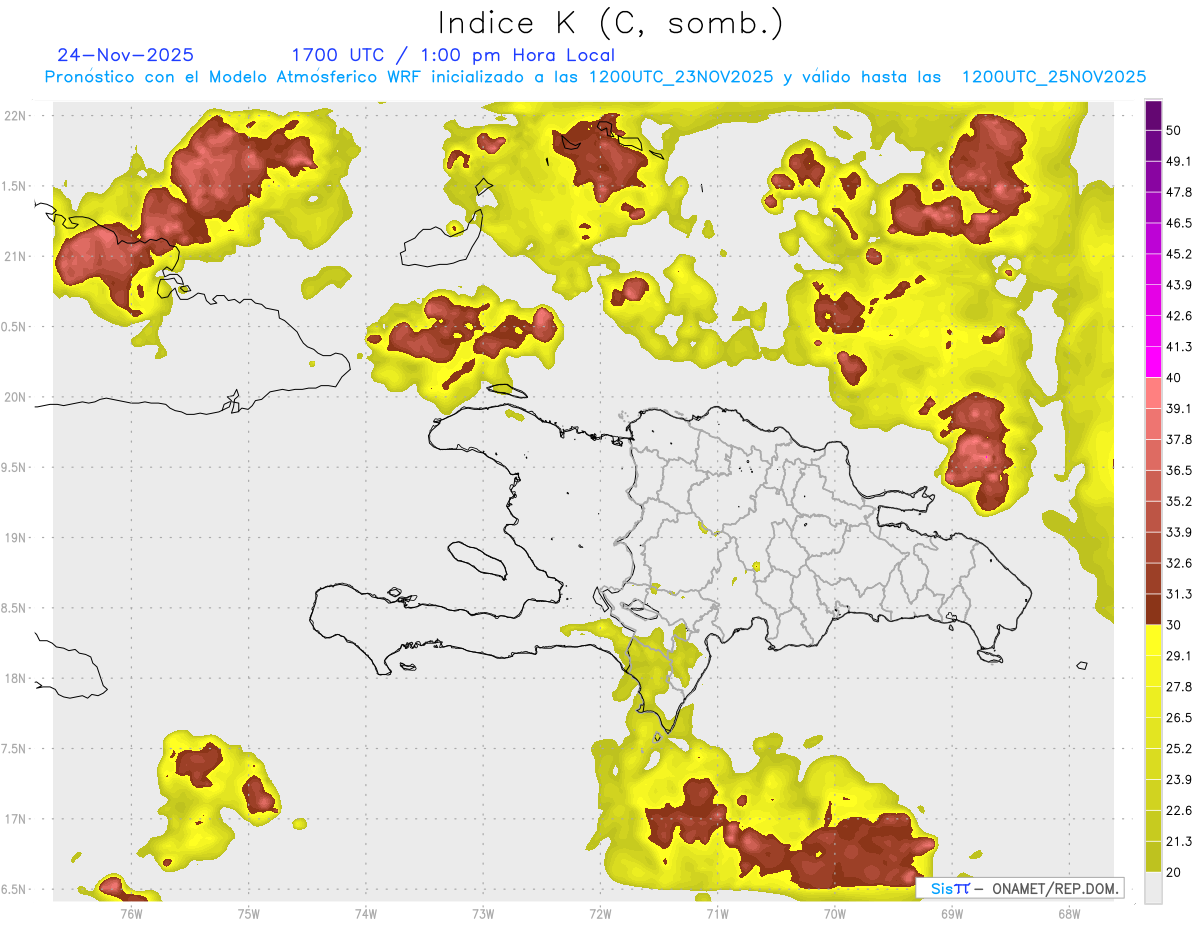1200x927 pixels.
Task: Click the '26.5' color scale value
Action: [x=1178, y=718]
